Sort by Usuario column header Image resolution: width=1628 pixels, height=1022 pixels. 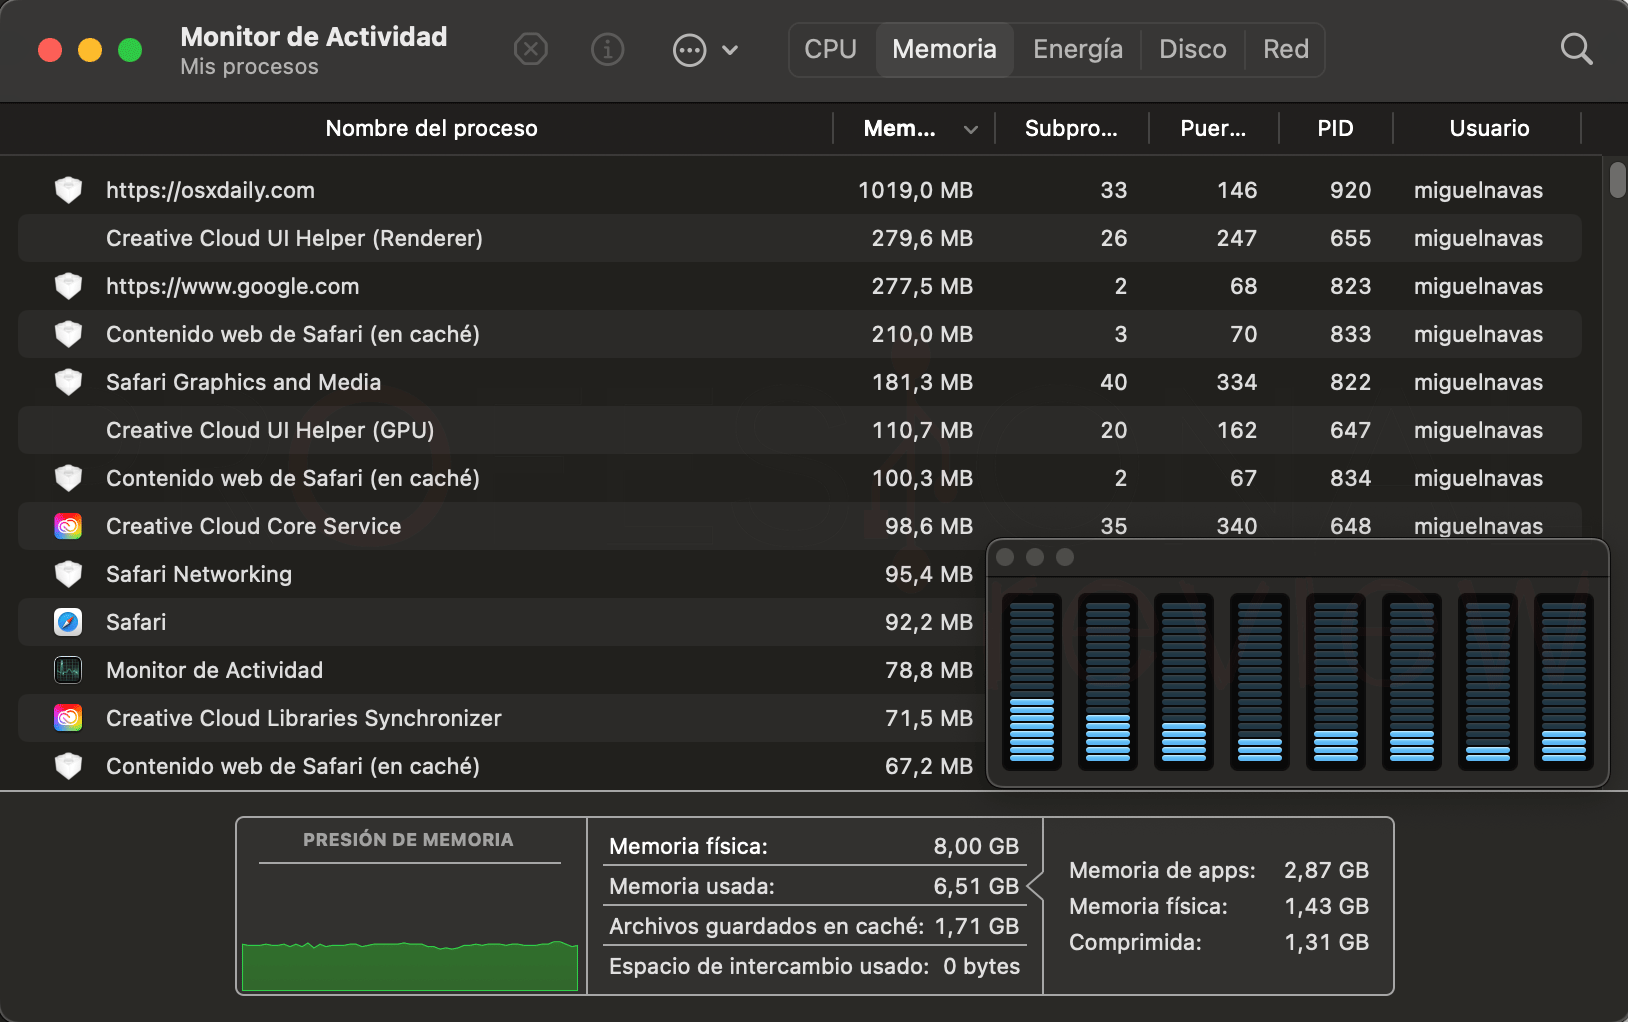click(1489, 128)
